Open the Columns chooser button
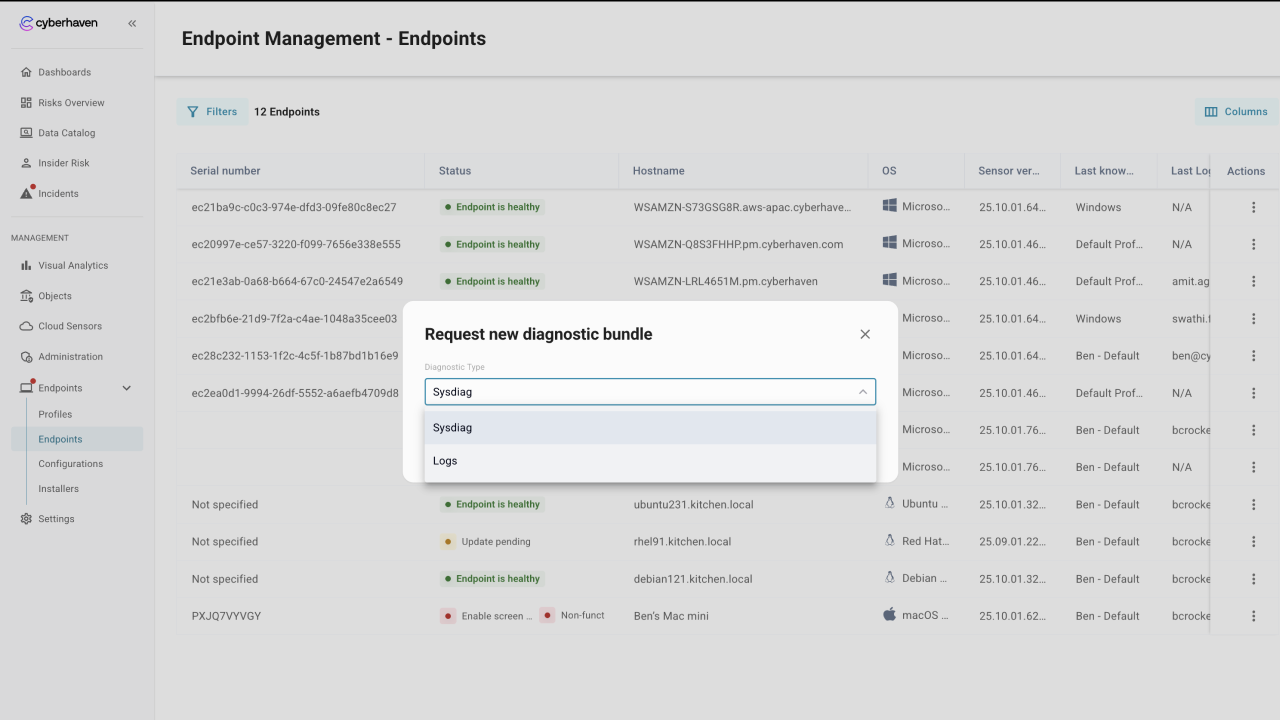Image resolution: width=1280 pixels, height=720 pixels. click(x=1236, y=112)
